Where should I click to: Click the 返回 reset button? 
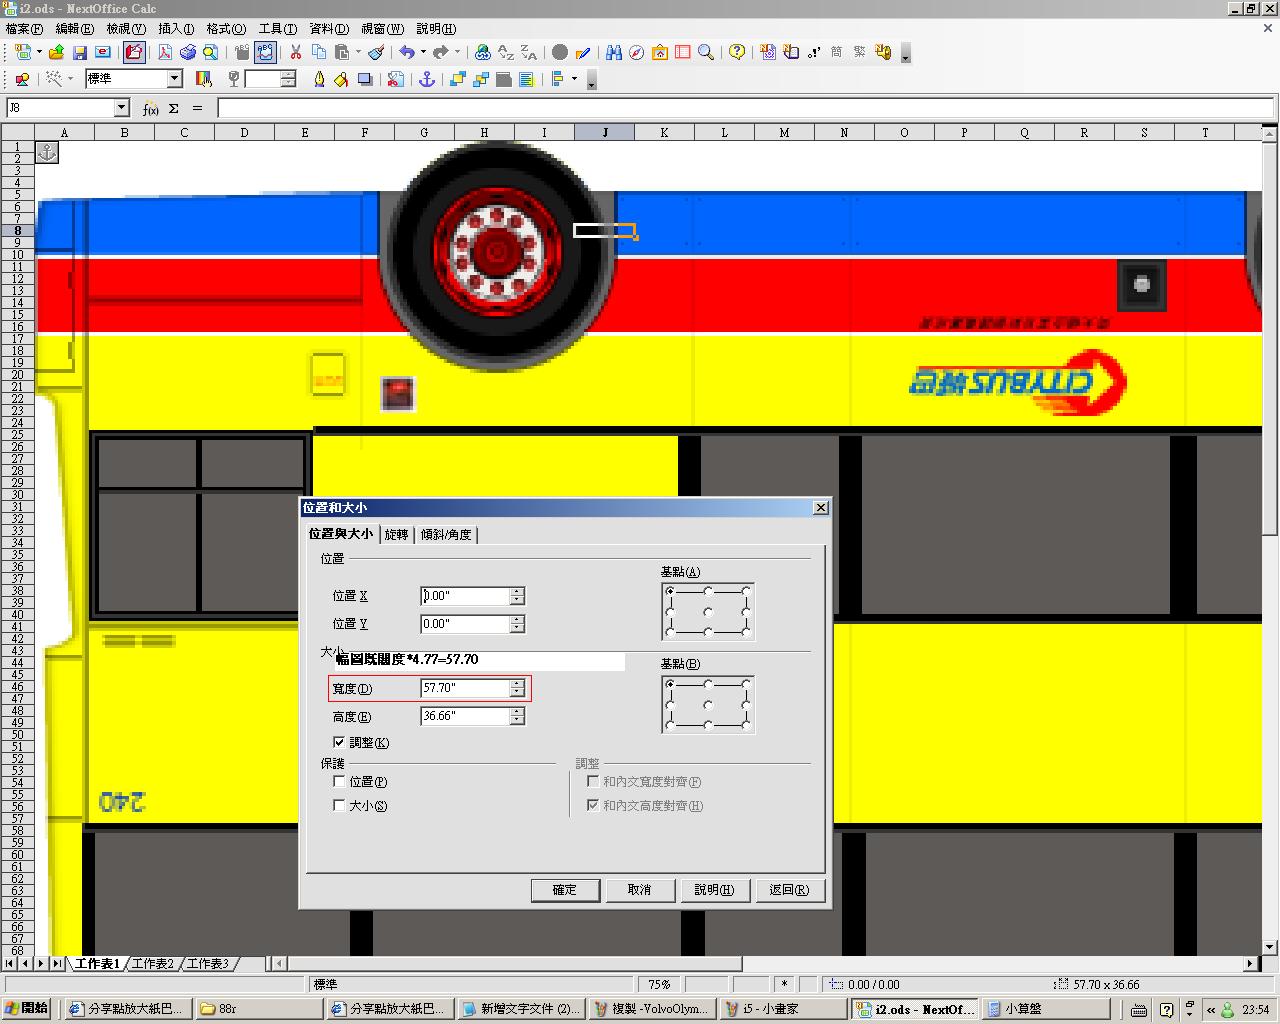[x=790, y=890]
